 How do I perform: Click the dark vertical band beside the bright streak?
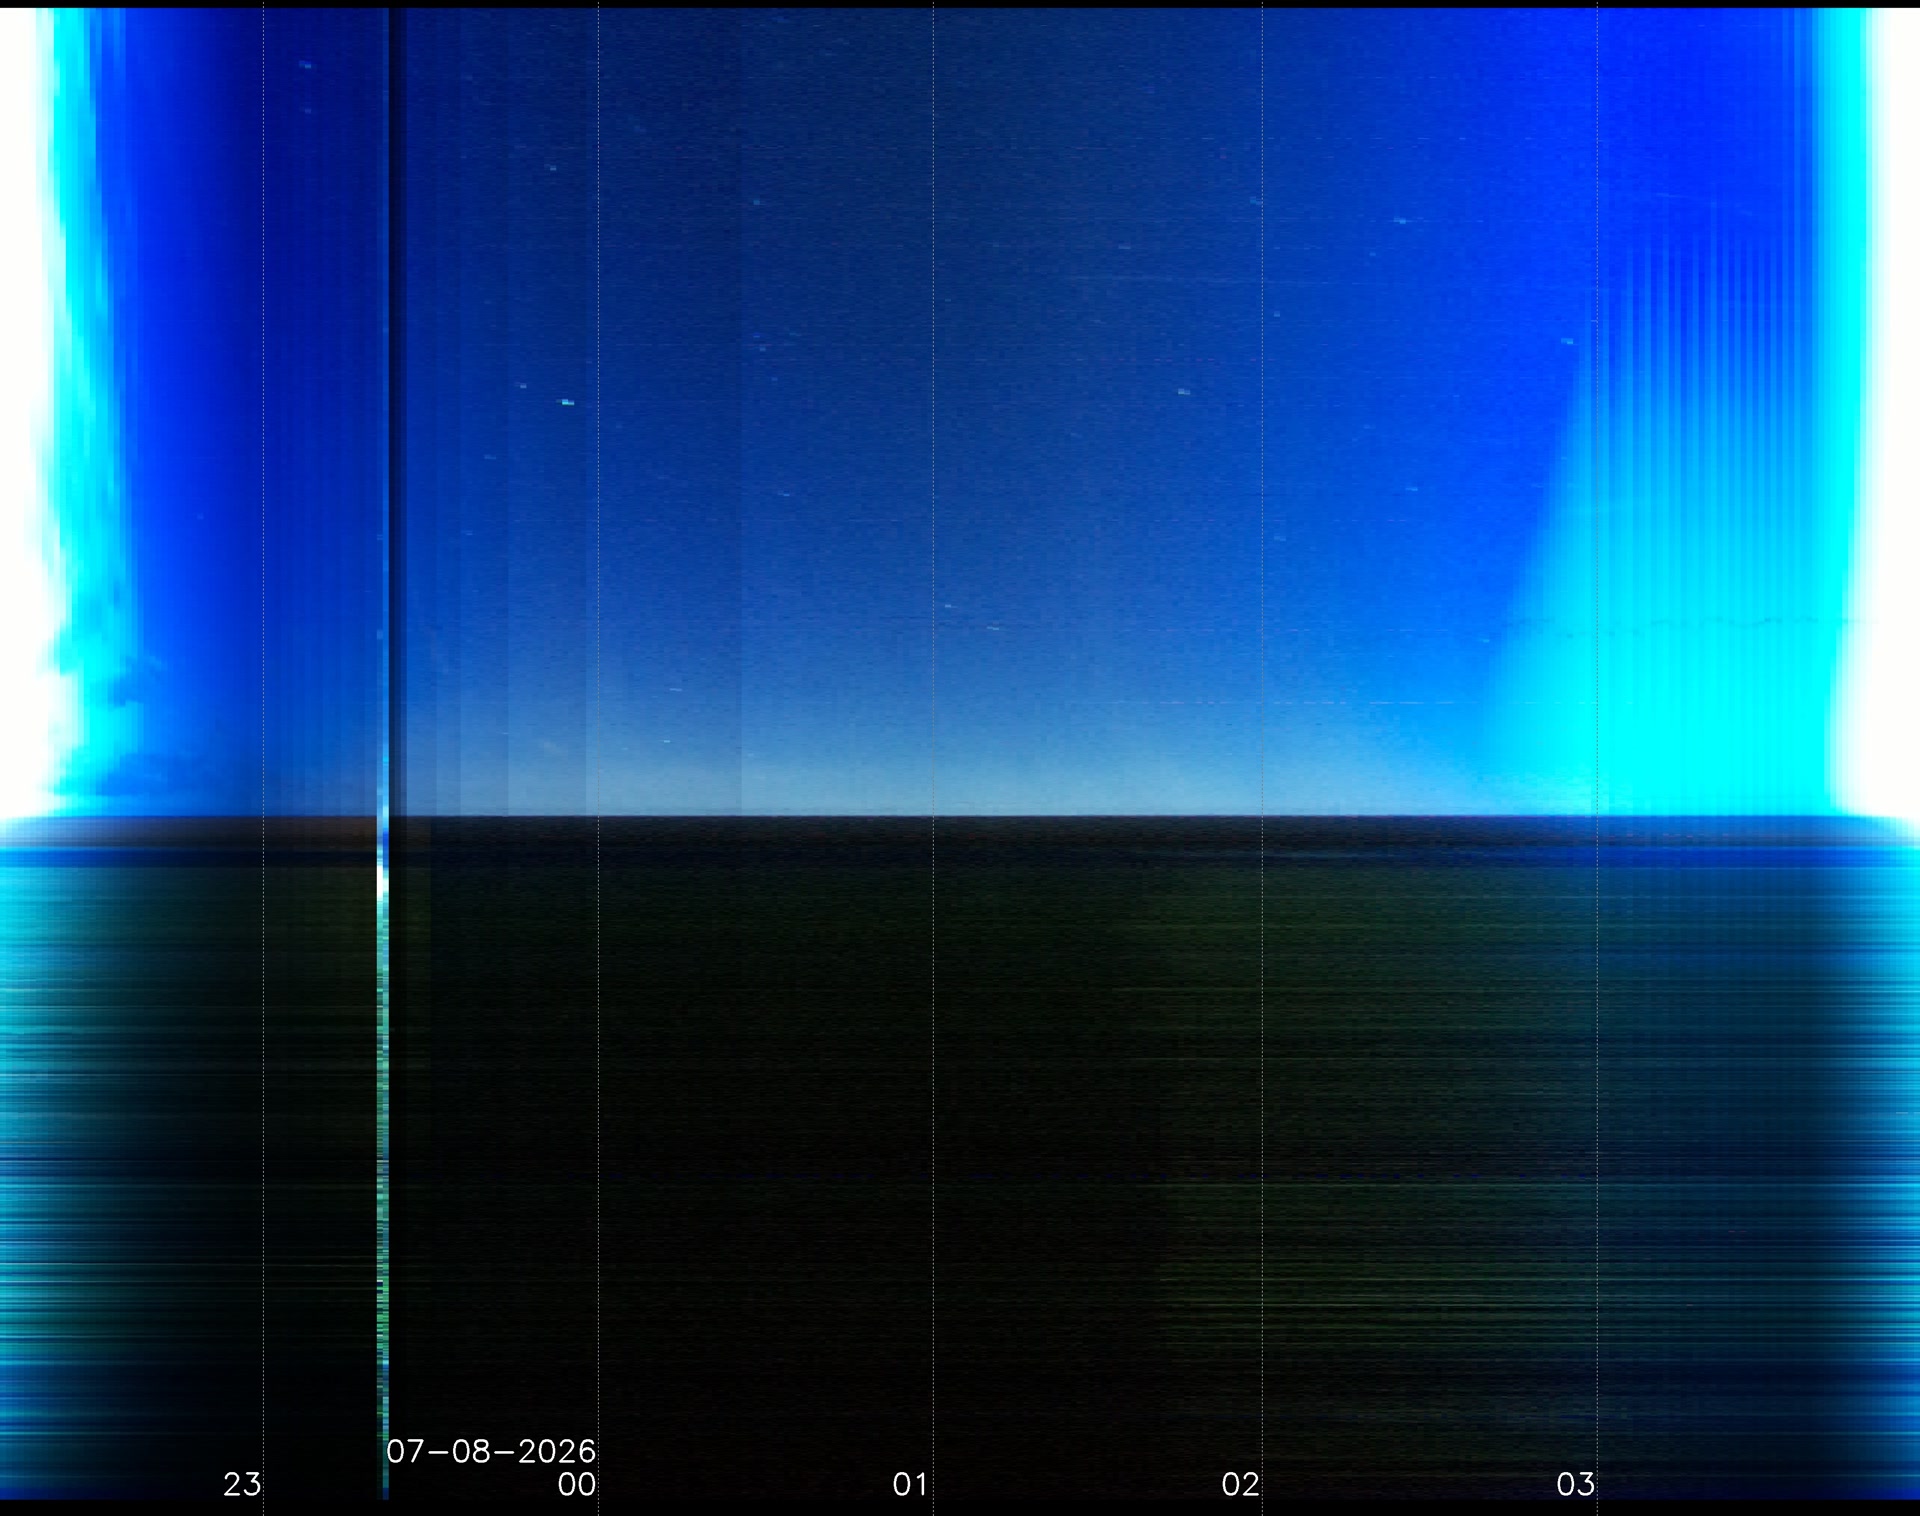pyautogui.click(x=397, y=400)
